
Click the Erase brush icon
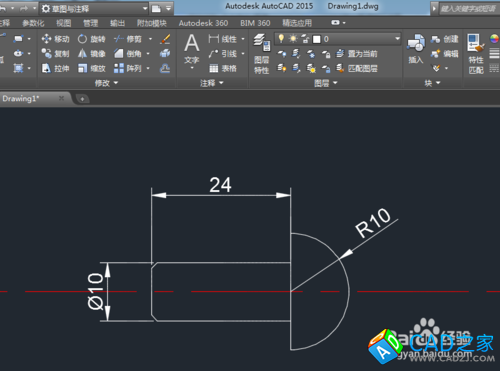click(165, 39)
